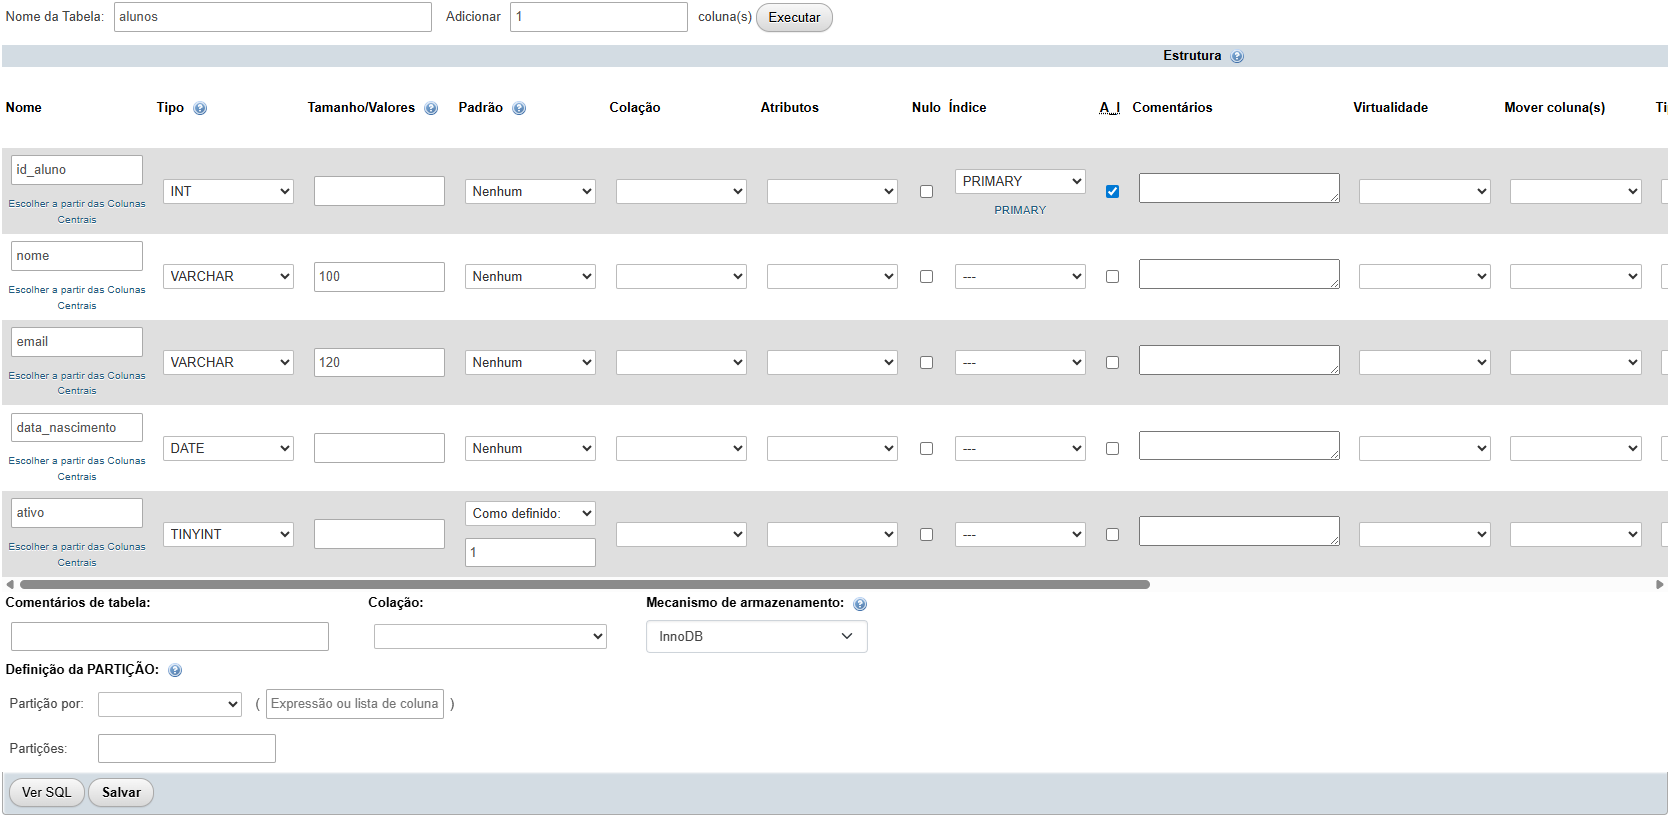Check the A_I box for nome row
The width and height of the screenshot is (1670, 817).
click(1112, 277)
